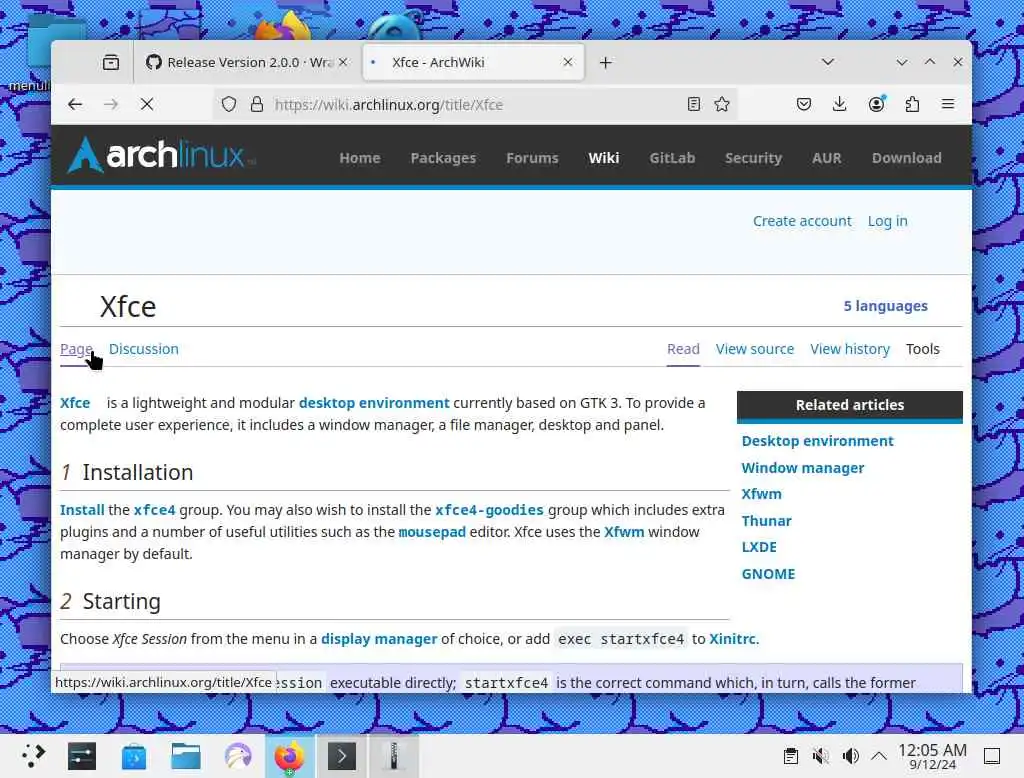Expand the list all tabs chevron
This screenshot has height=778, width=1024.
[x=828, y=62]
